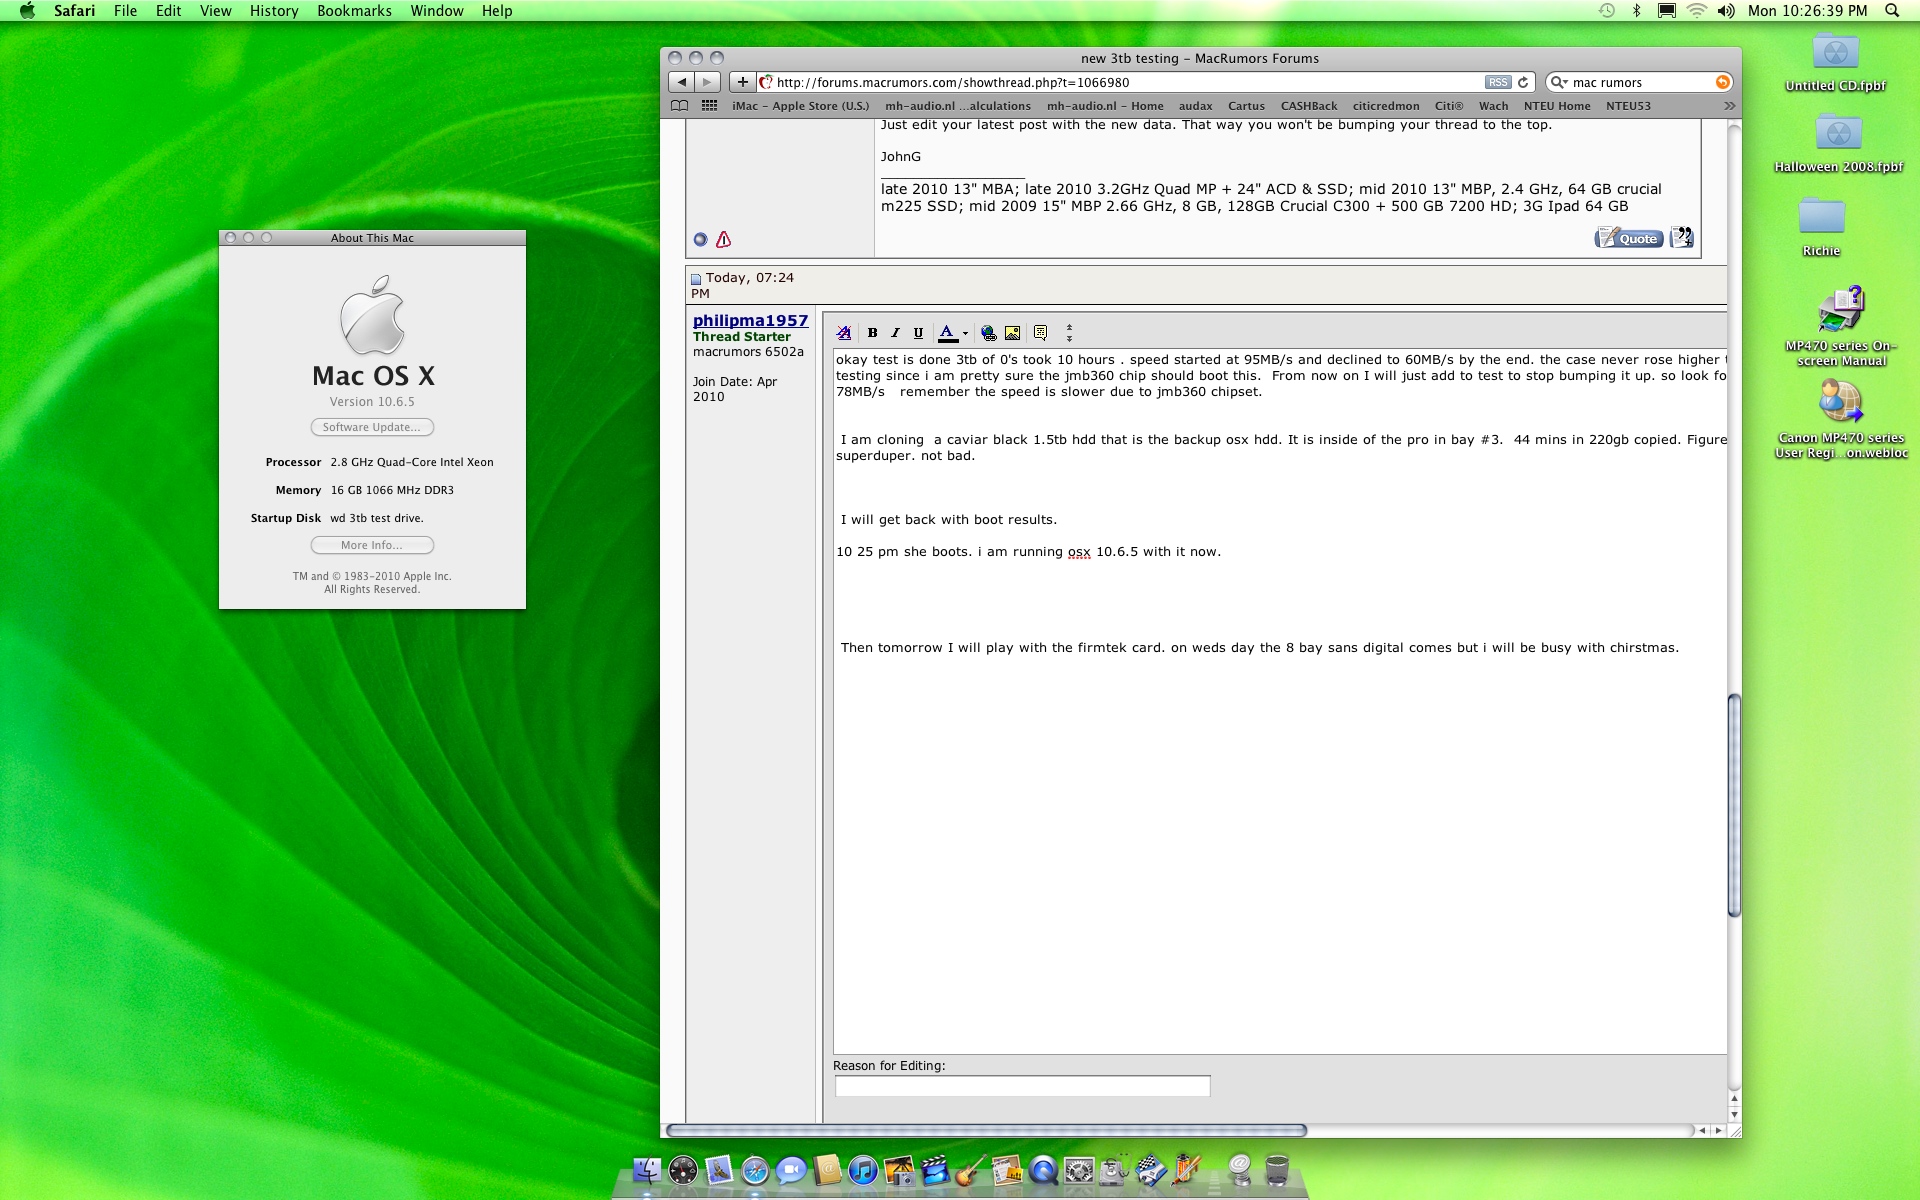Open philipma1957 username link
Screen dimensions: 1920x1200
[750, 320]
